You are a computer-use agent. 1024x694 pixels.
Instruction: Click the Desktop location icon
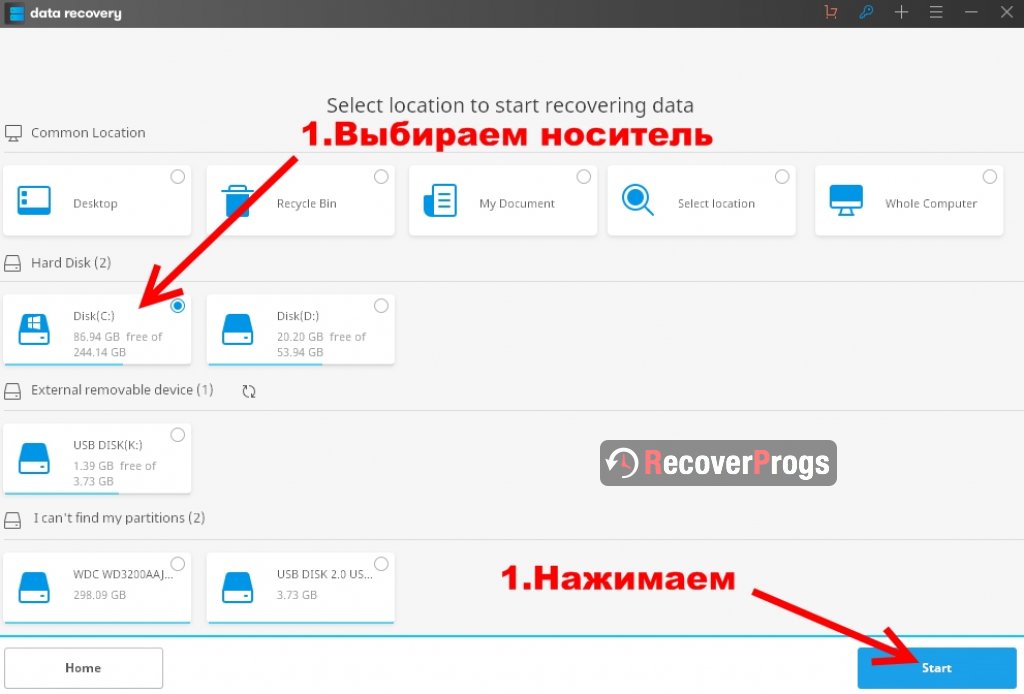point(34,200)
